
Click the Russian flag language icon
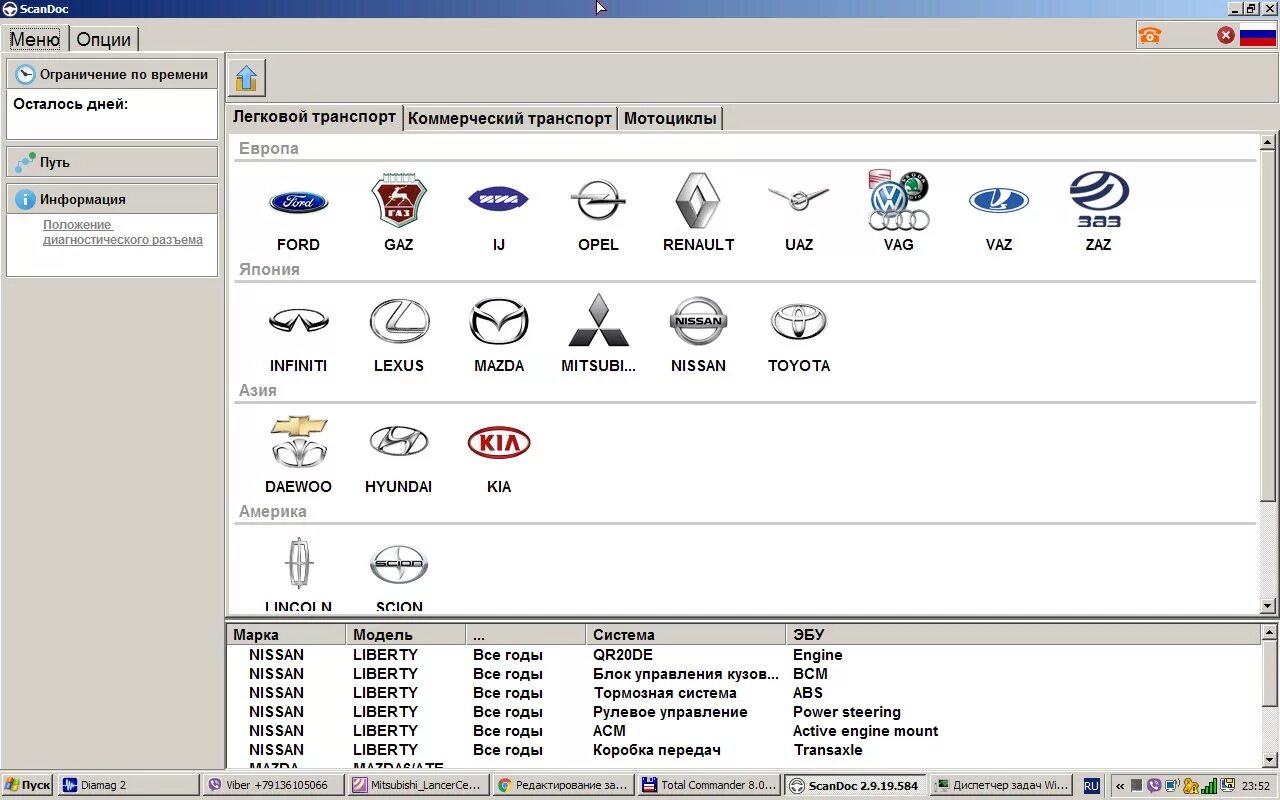point(1258,36)
